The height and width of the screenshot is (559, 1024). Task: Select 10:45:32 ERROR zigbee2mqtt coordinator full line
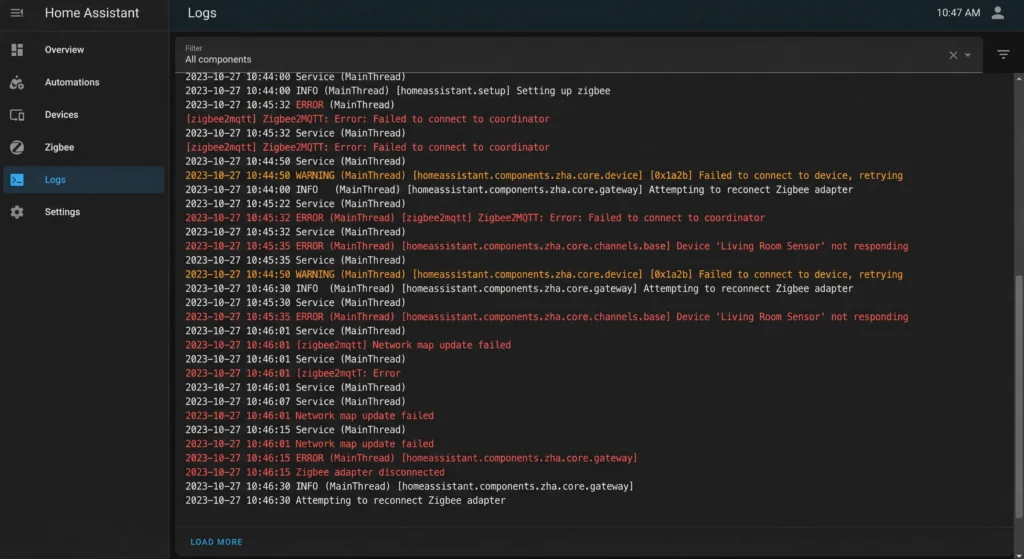point(475,218)
